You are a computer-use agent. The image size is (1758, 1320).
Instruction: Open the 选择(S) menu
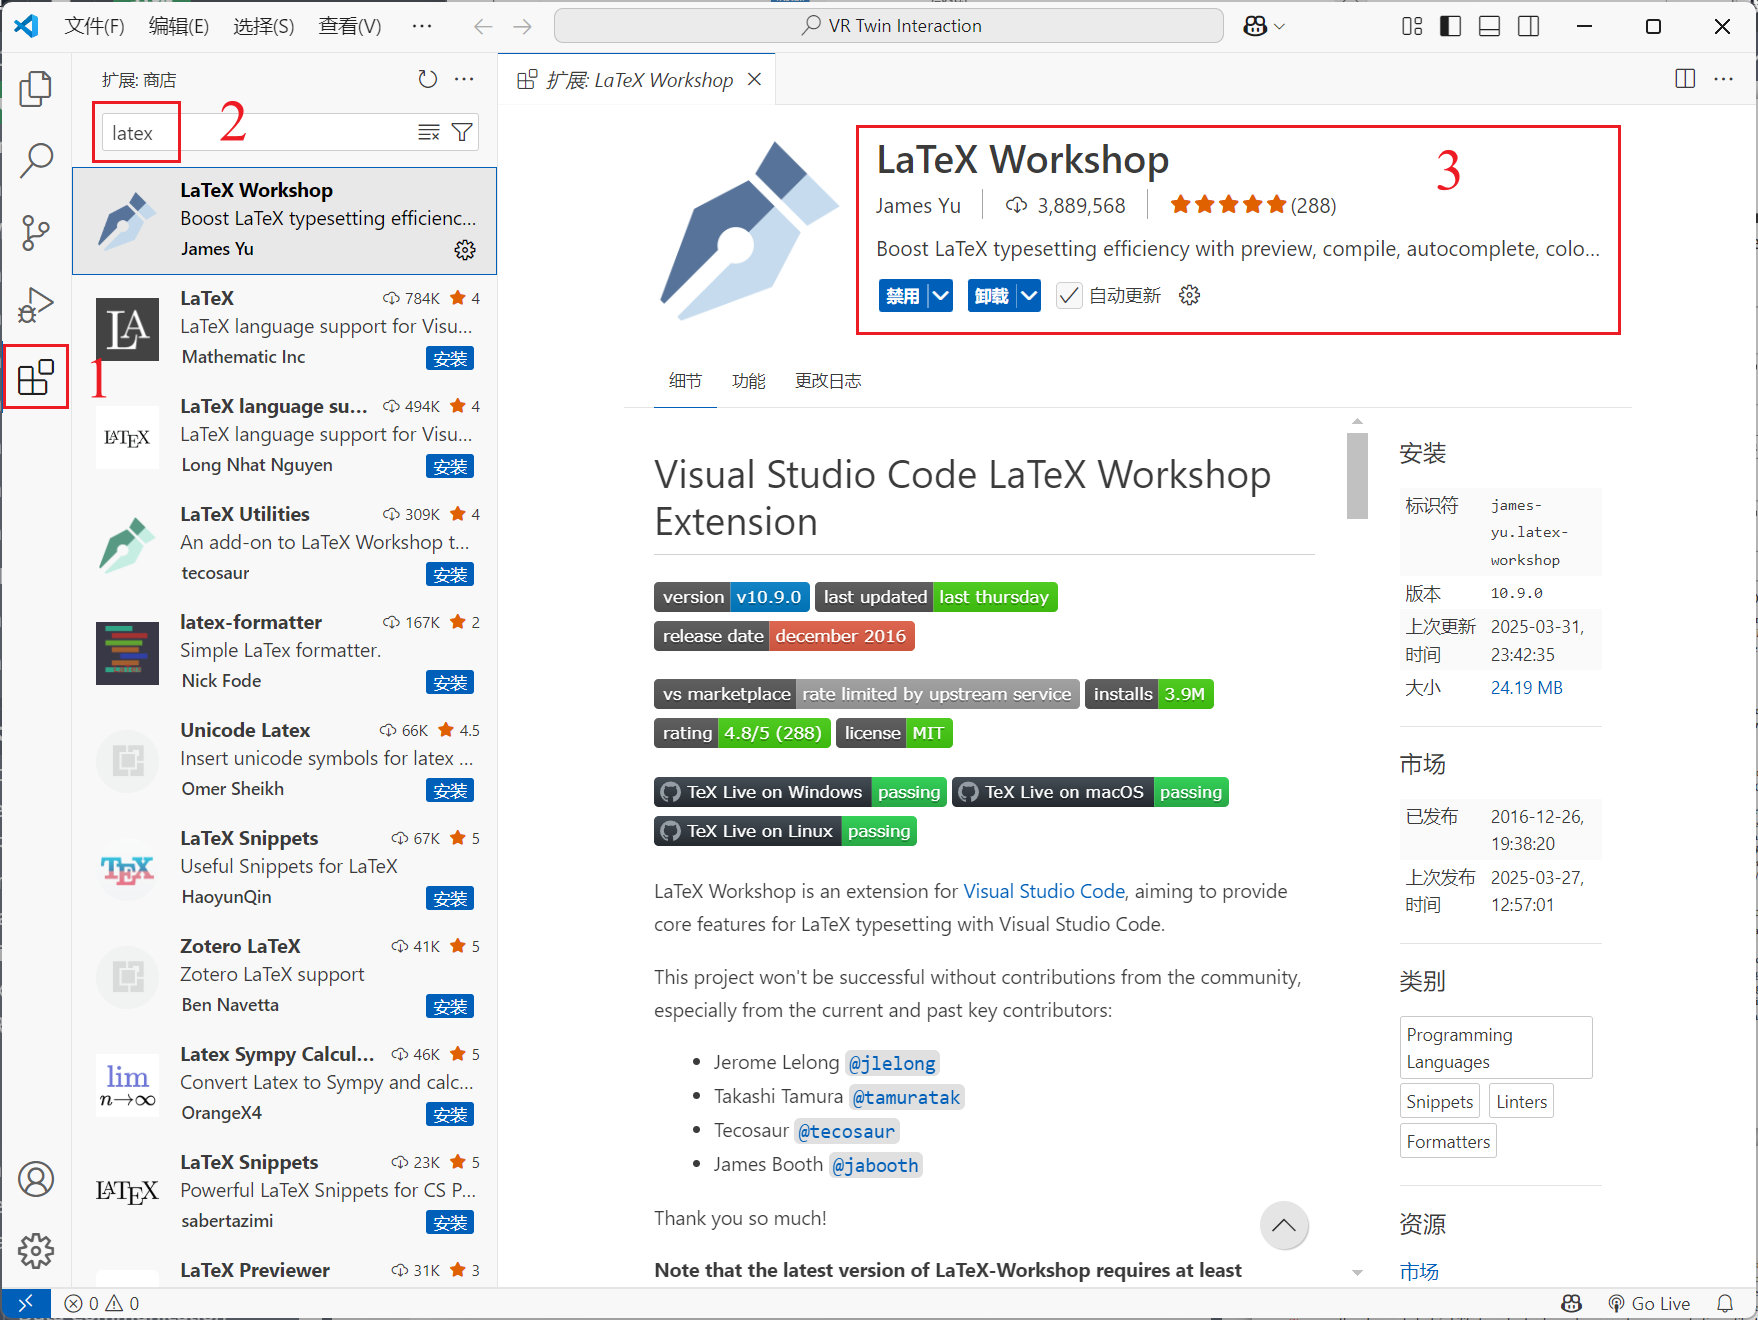point(264,26)
